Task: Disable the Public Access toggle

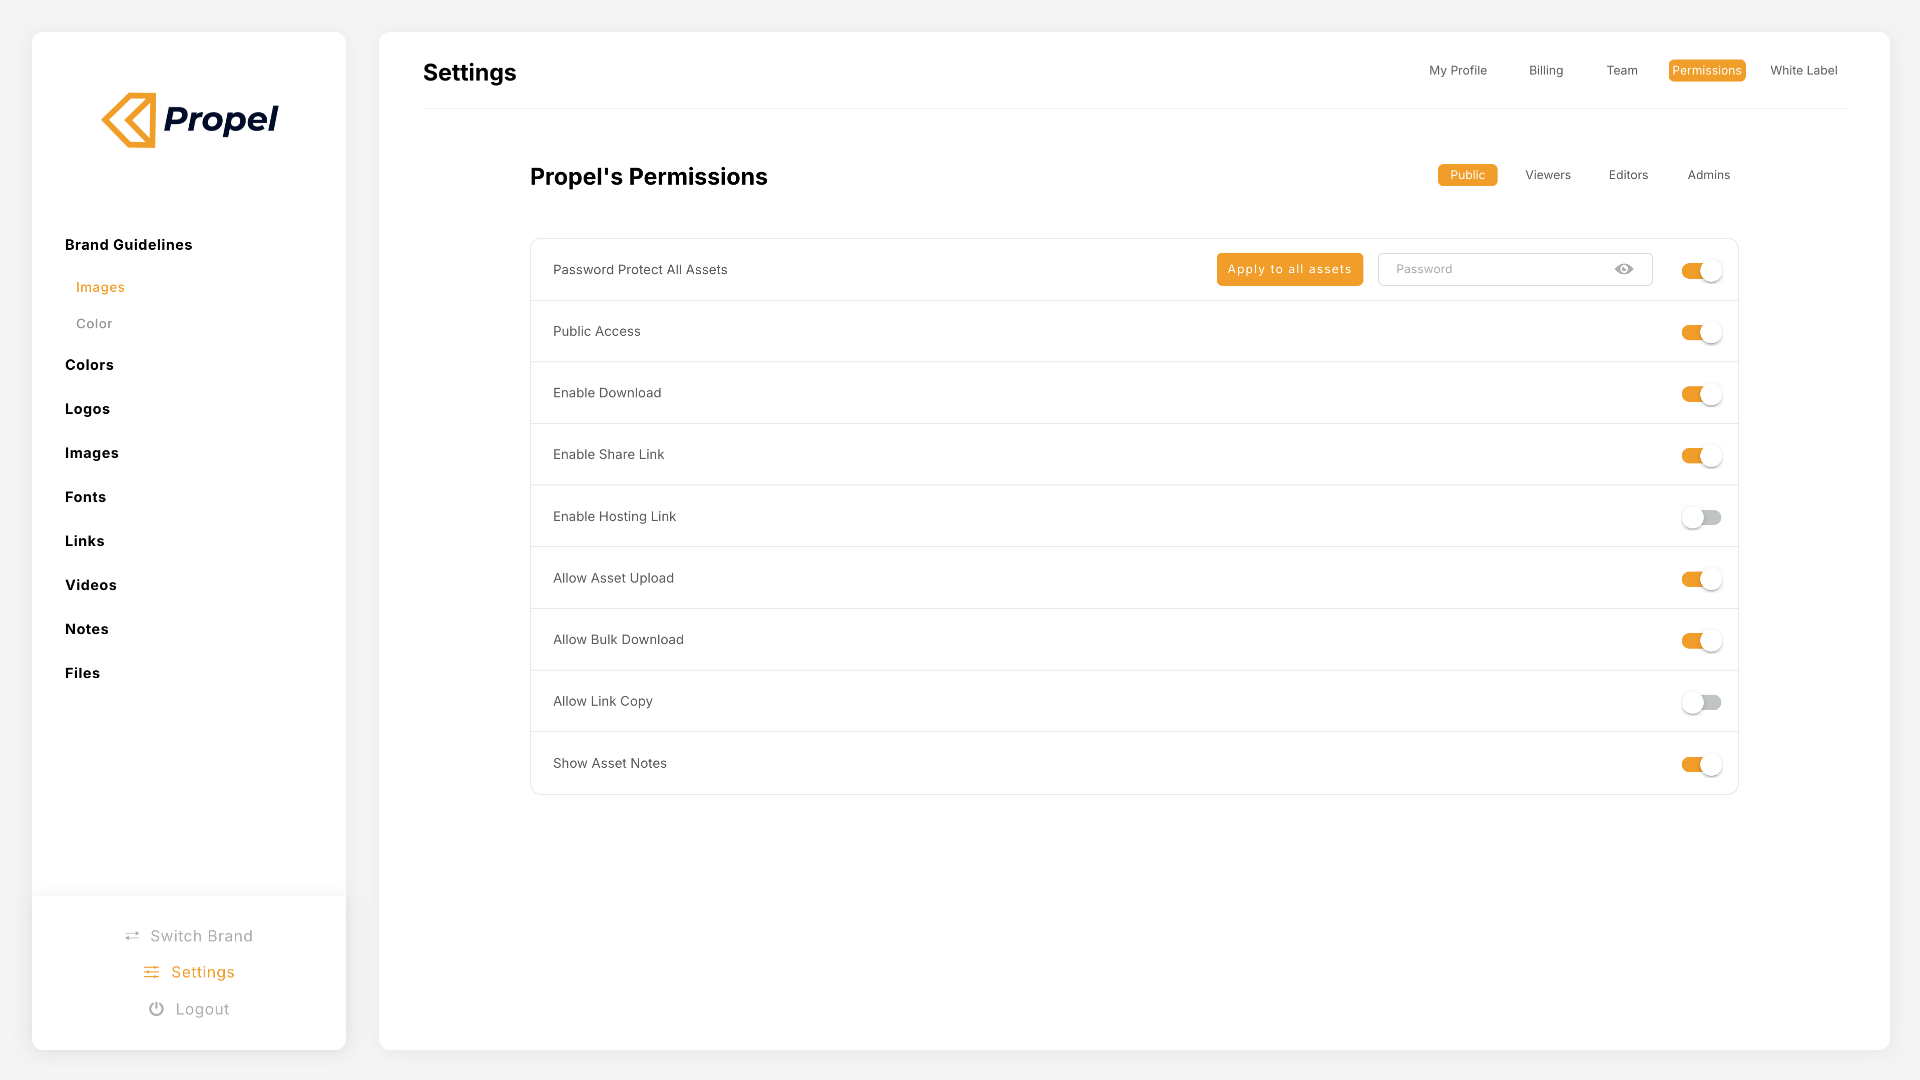Action: coord(1701,332)
